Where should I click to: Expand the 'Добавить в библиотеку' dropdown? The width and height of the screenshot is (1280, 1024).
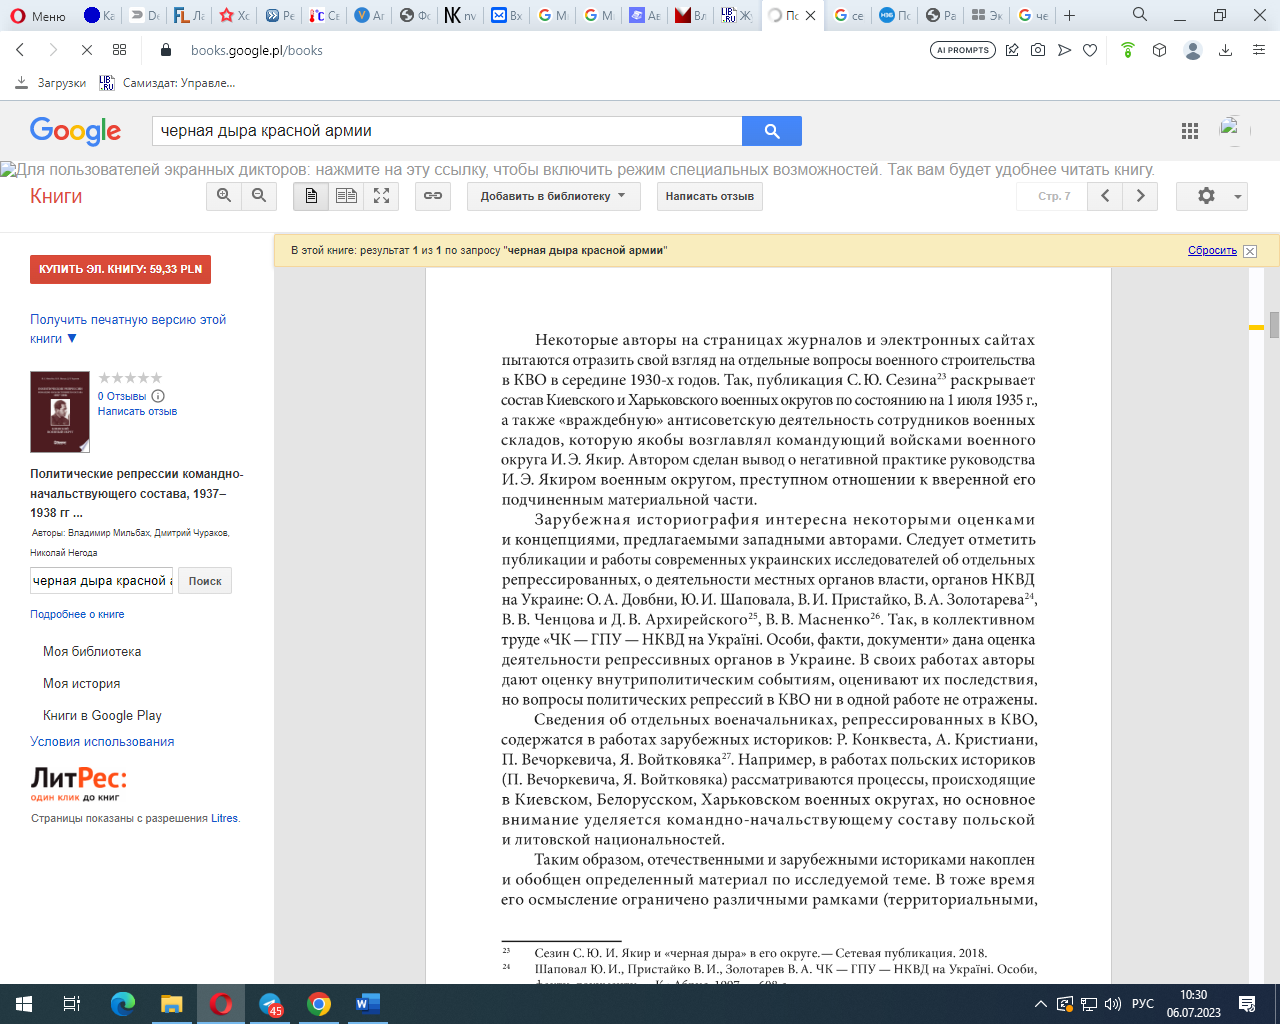click(553, 196)
